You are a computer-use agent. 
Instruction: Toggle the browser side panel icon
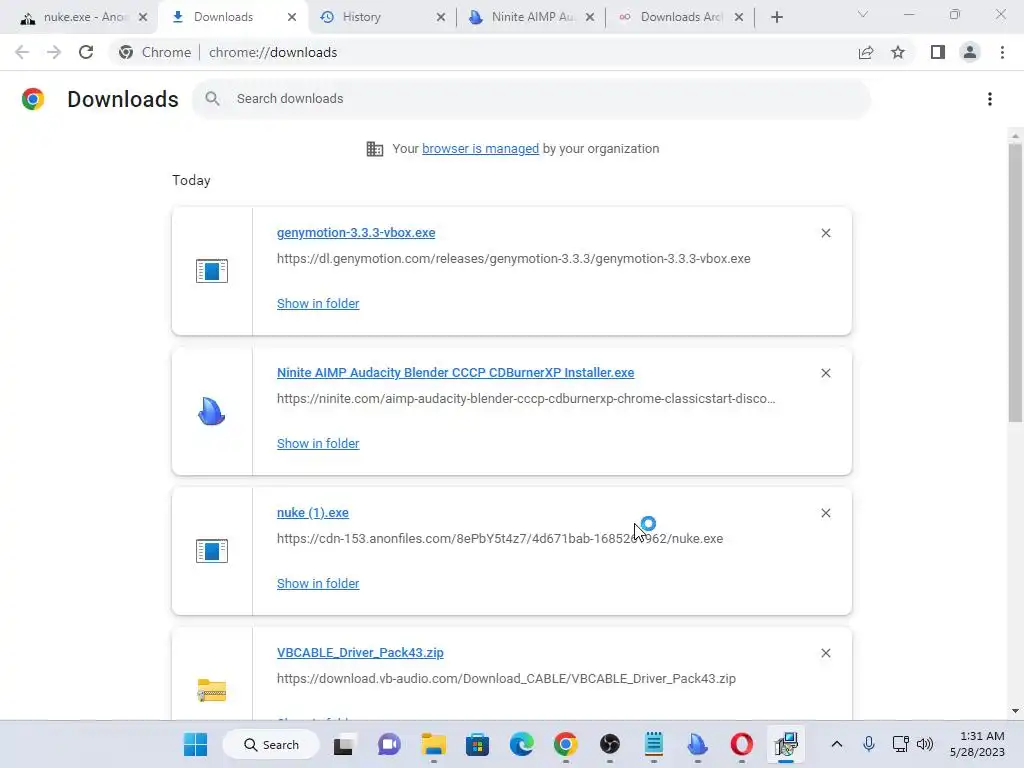[x=938, y=52]
